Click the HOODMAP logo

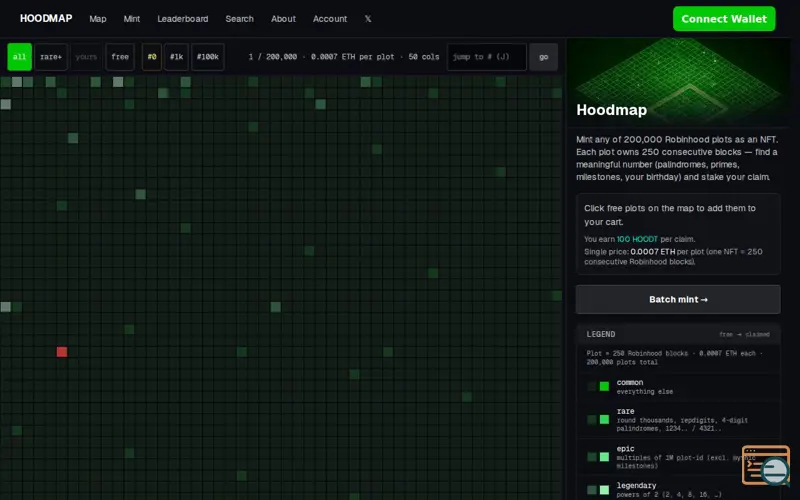pyautogui.click(x=46, y=18)
